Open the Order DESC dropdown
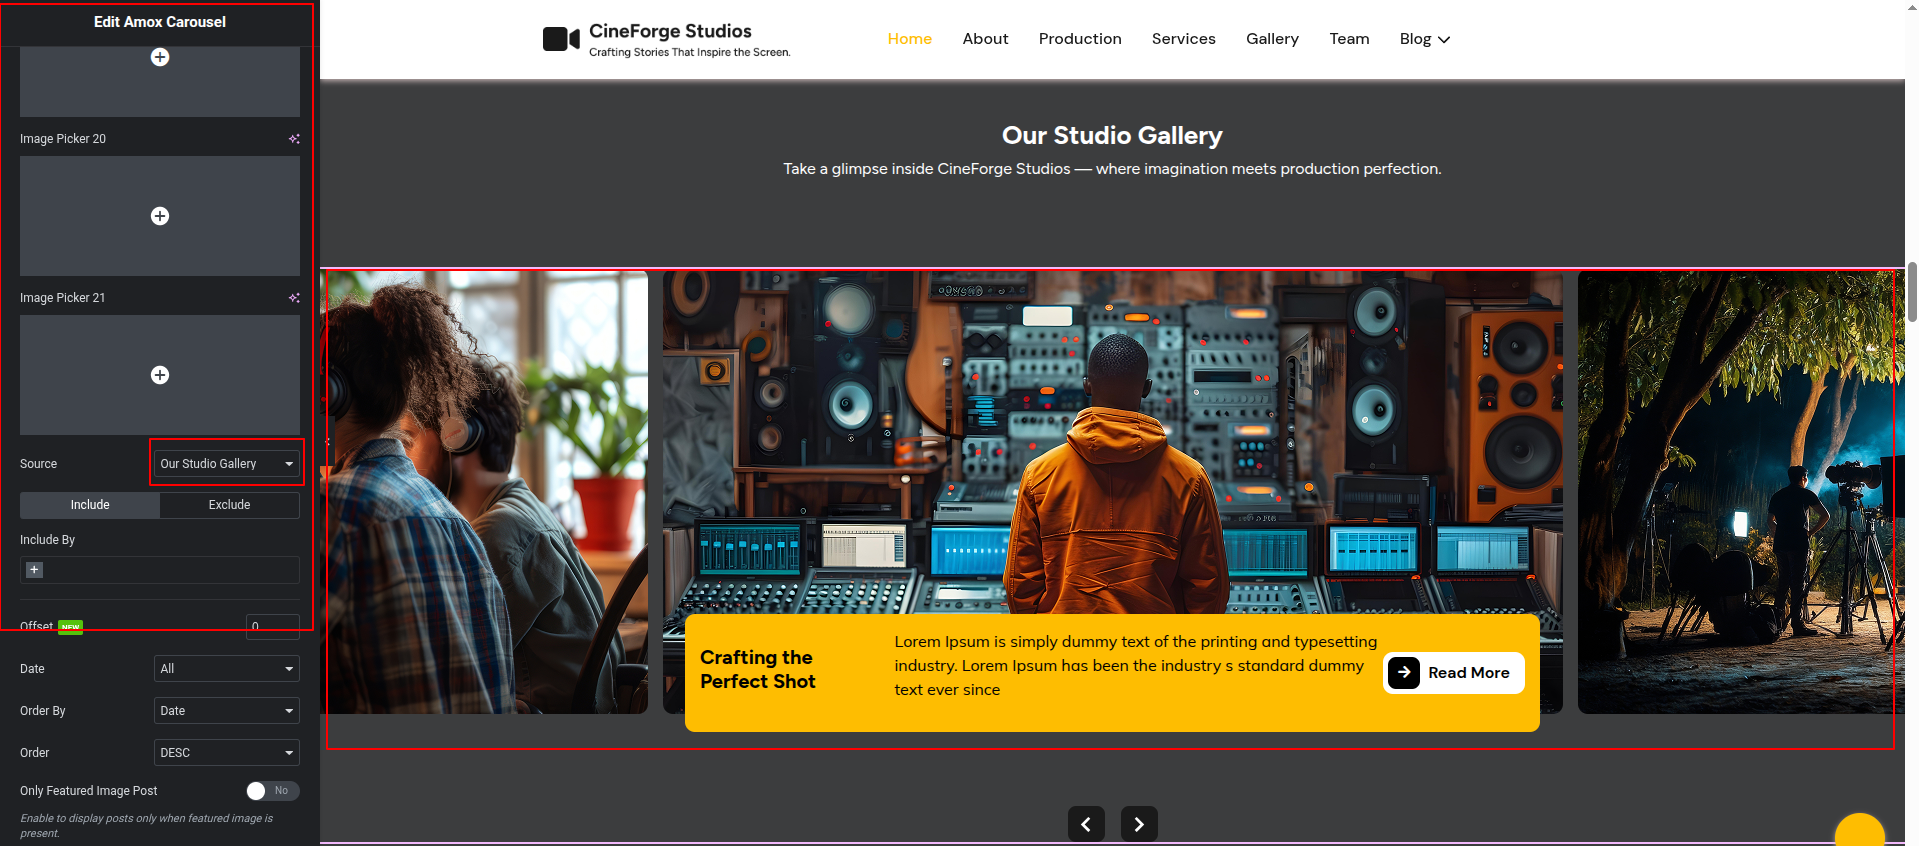This screenshot has width=1919, height=846. point(227,753)
